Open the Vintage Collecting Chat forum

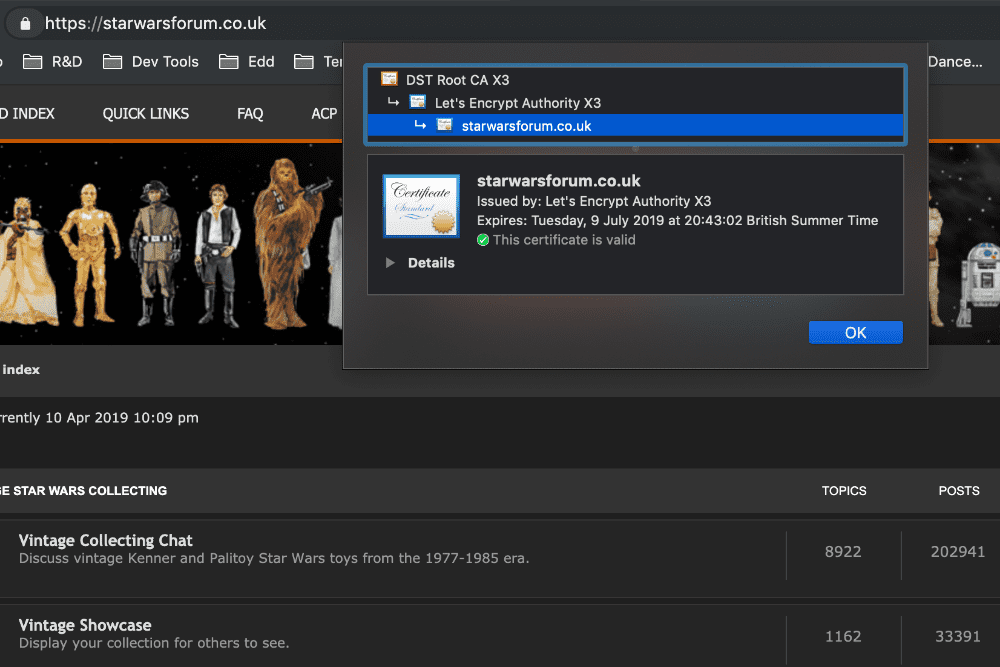coord(105,541)
